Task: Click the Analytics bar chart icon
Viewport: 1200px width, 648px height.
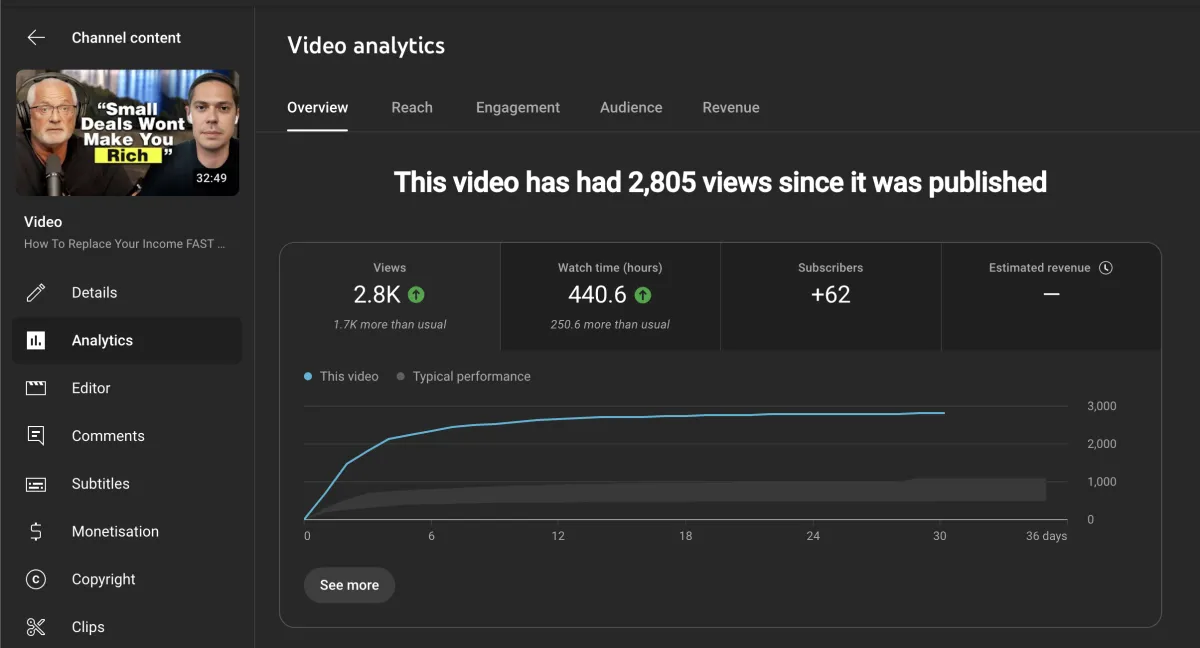Action: [x=36, y=341]
